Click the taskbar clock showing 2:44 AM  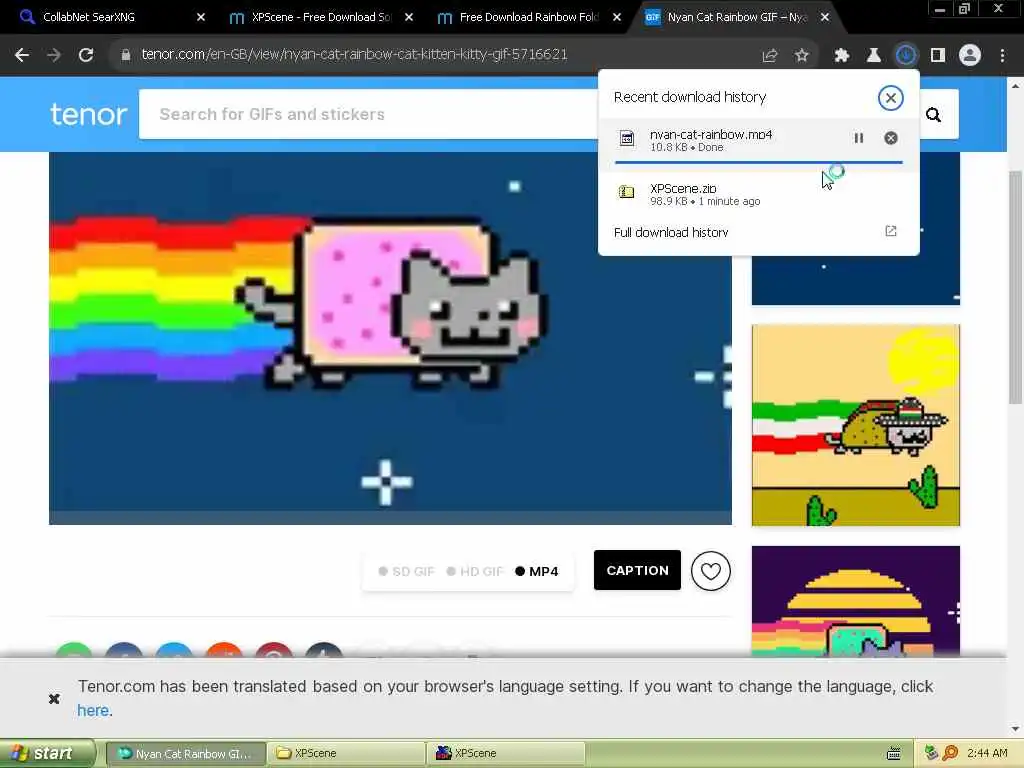click(987, 754)
